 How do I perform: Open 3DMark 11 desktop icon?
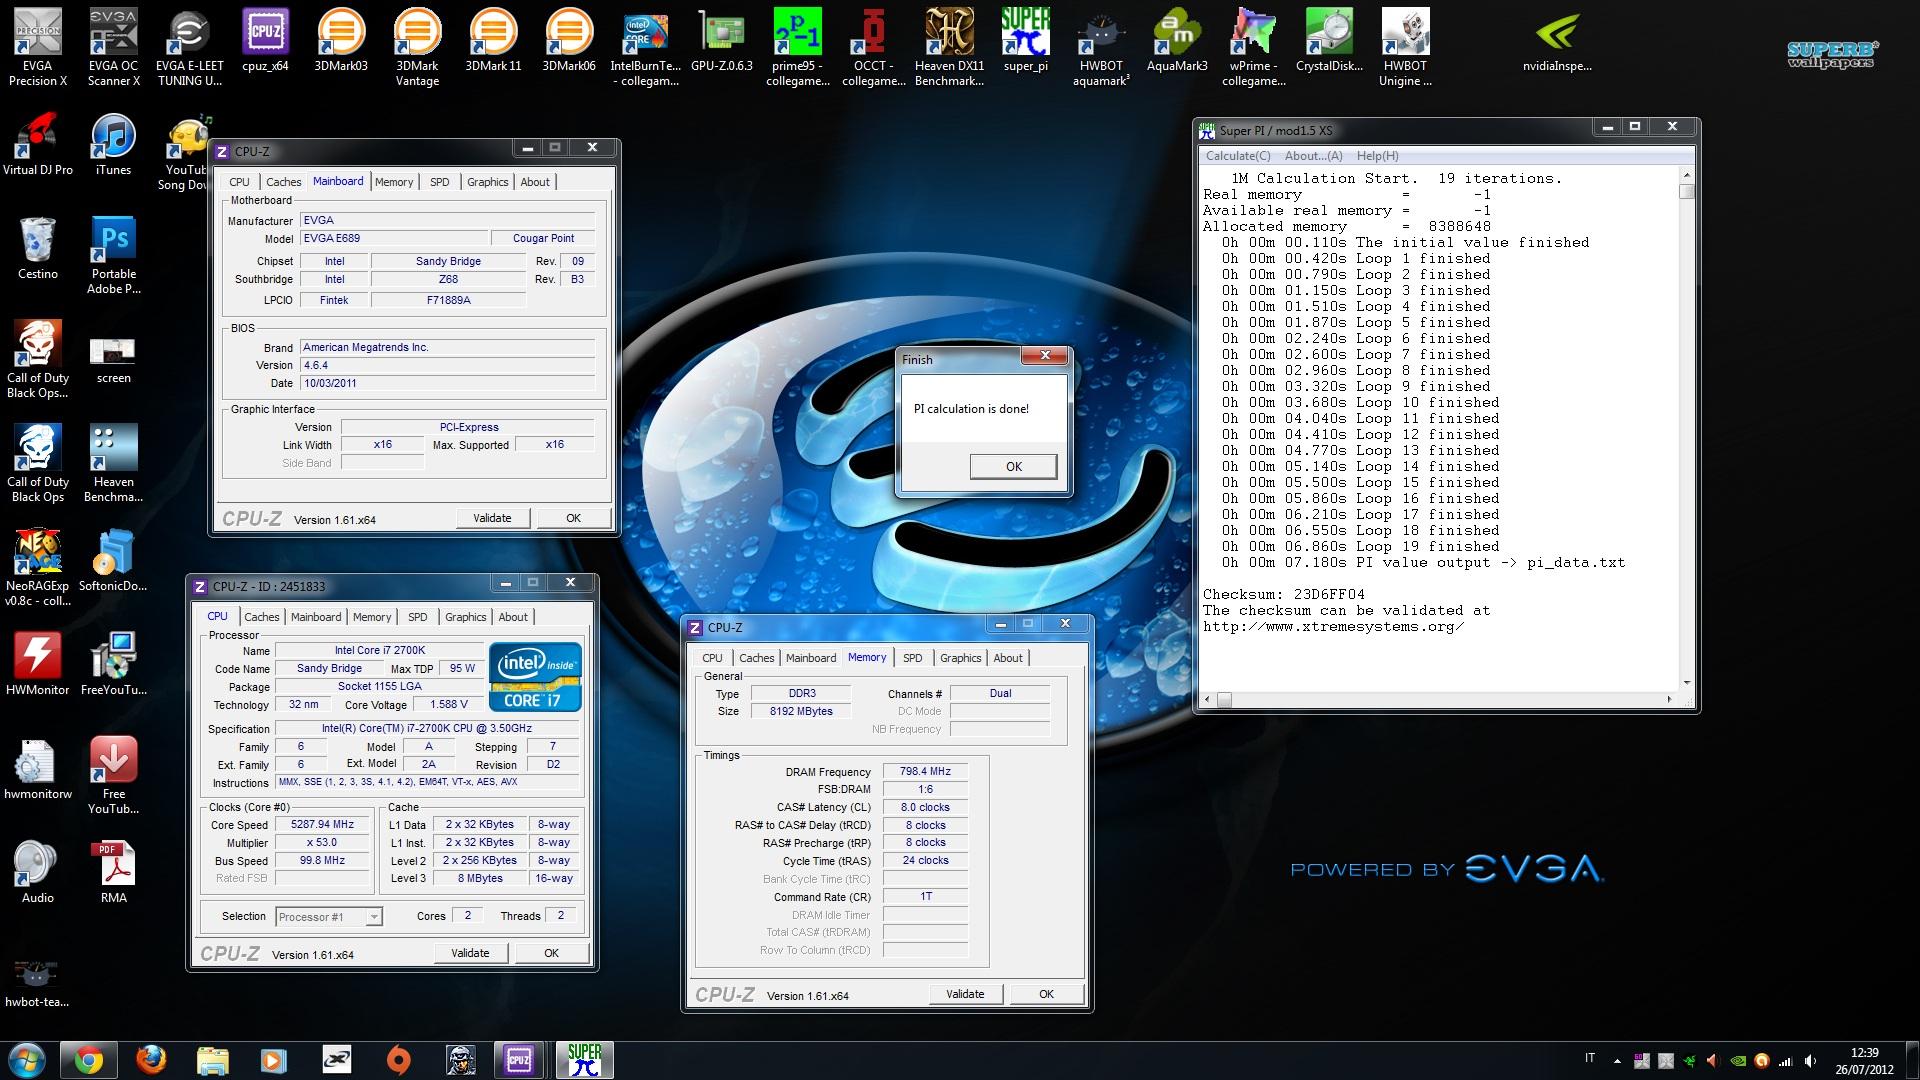tap(493, 41)
